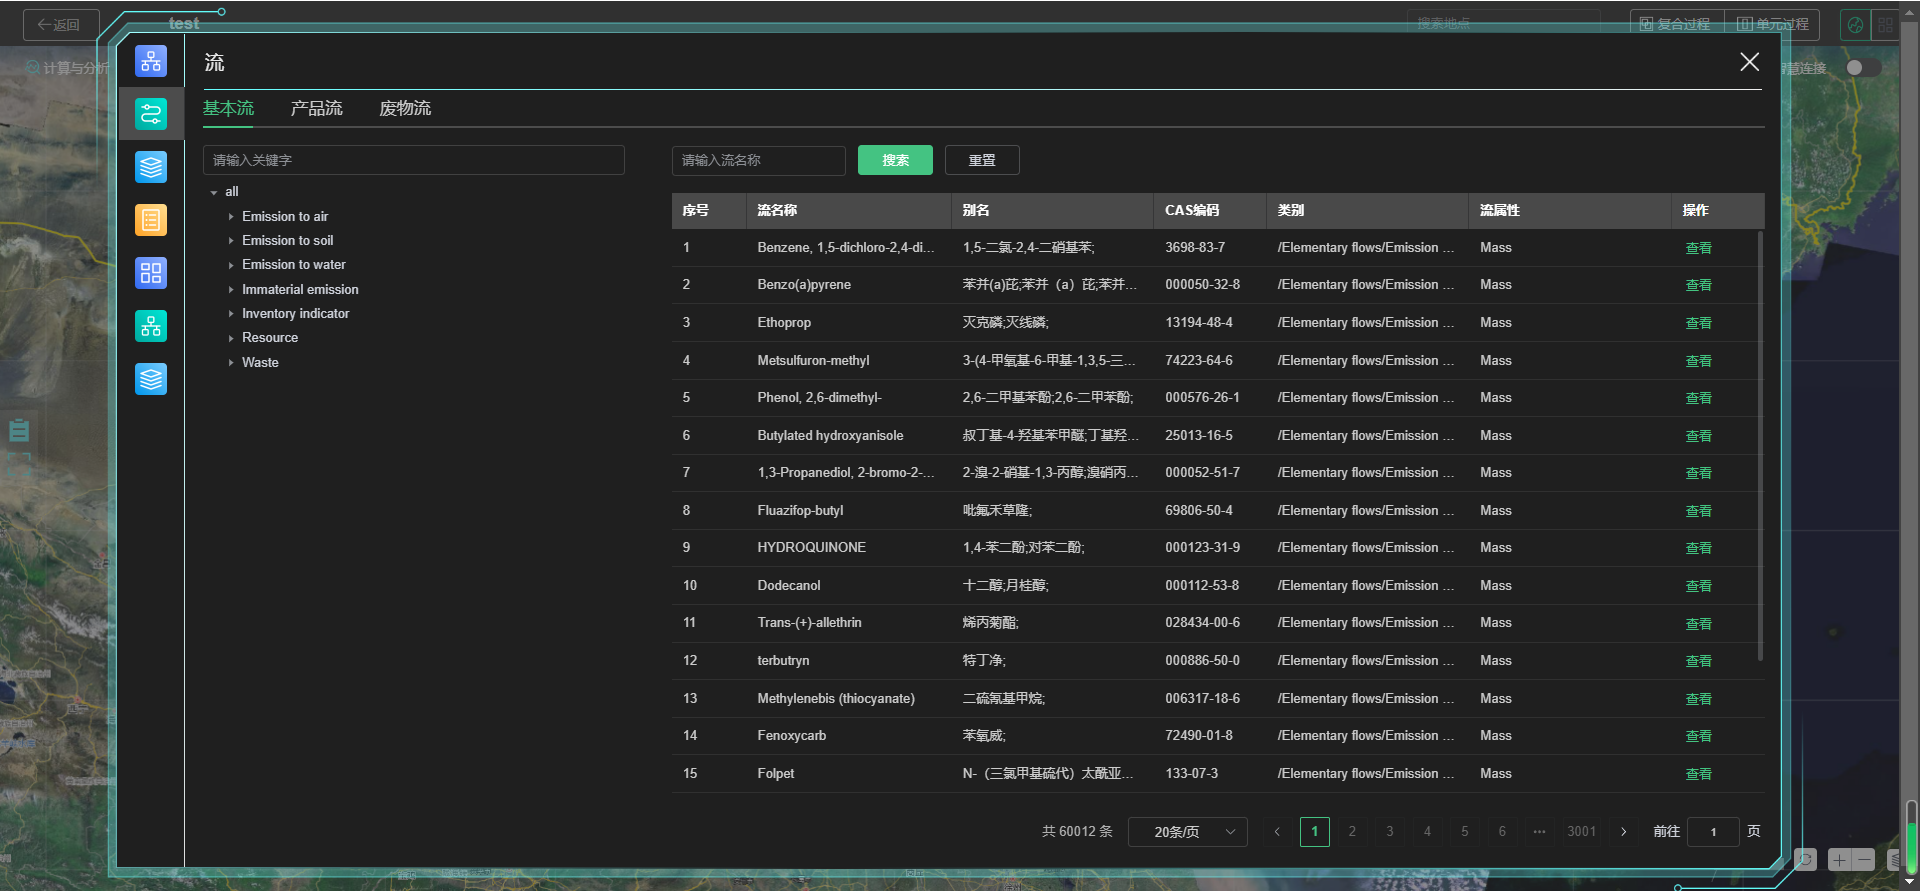Click the 前往 page number input
This screenshot has height=891, width=1920.
[x=1713, y=832]
